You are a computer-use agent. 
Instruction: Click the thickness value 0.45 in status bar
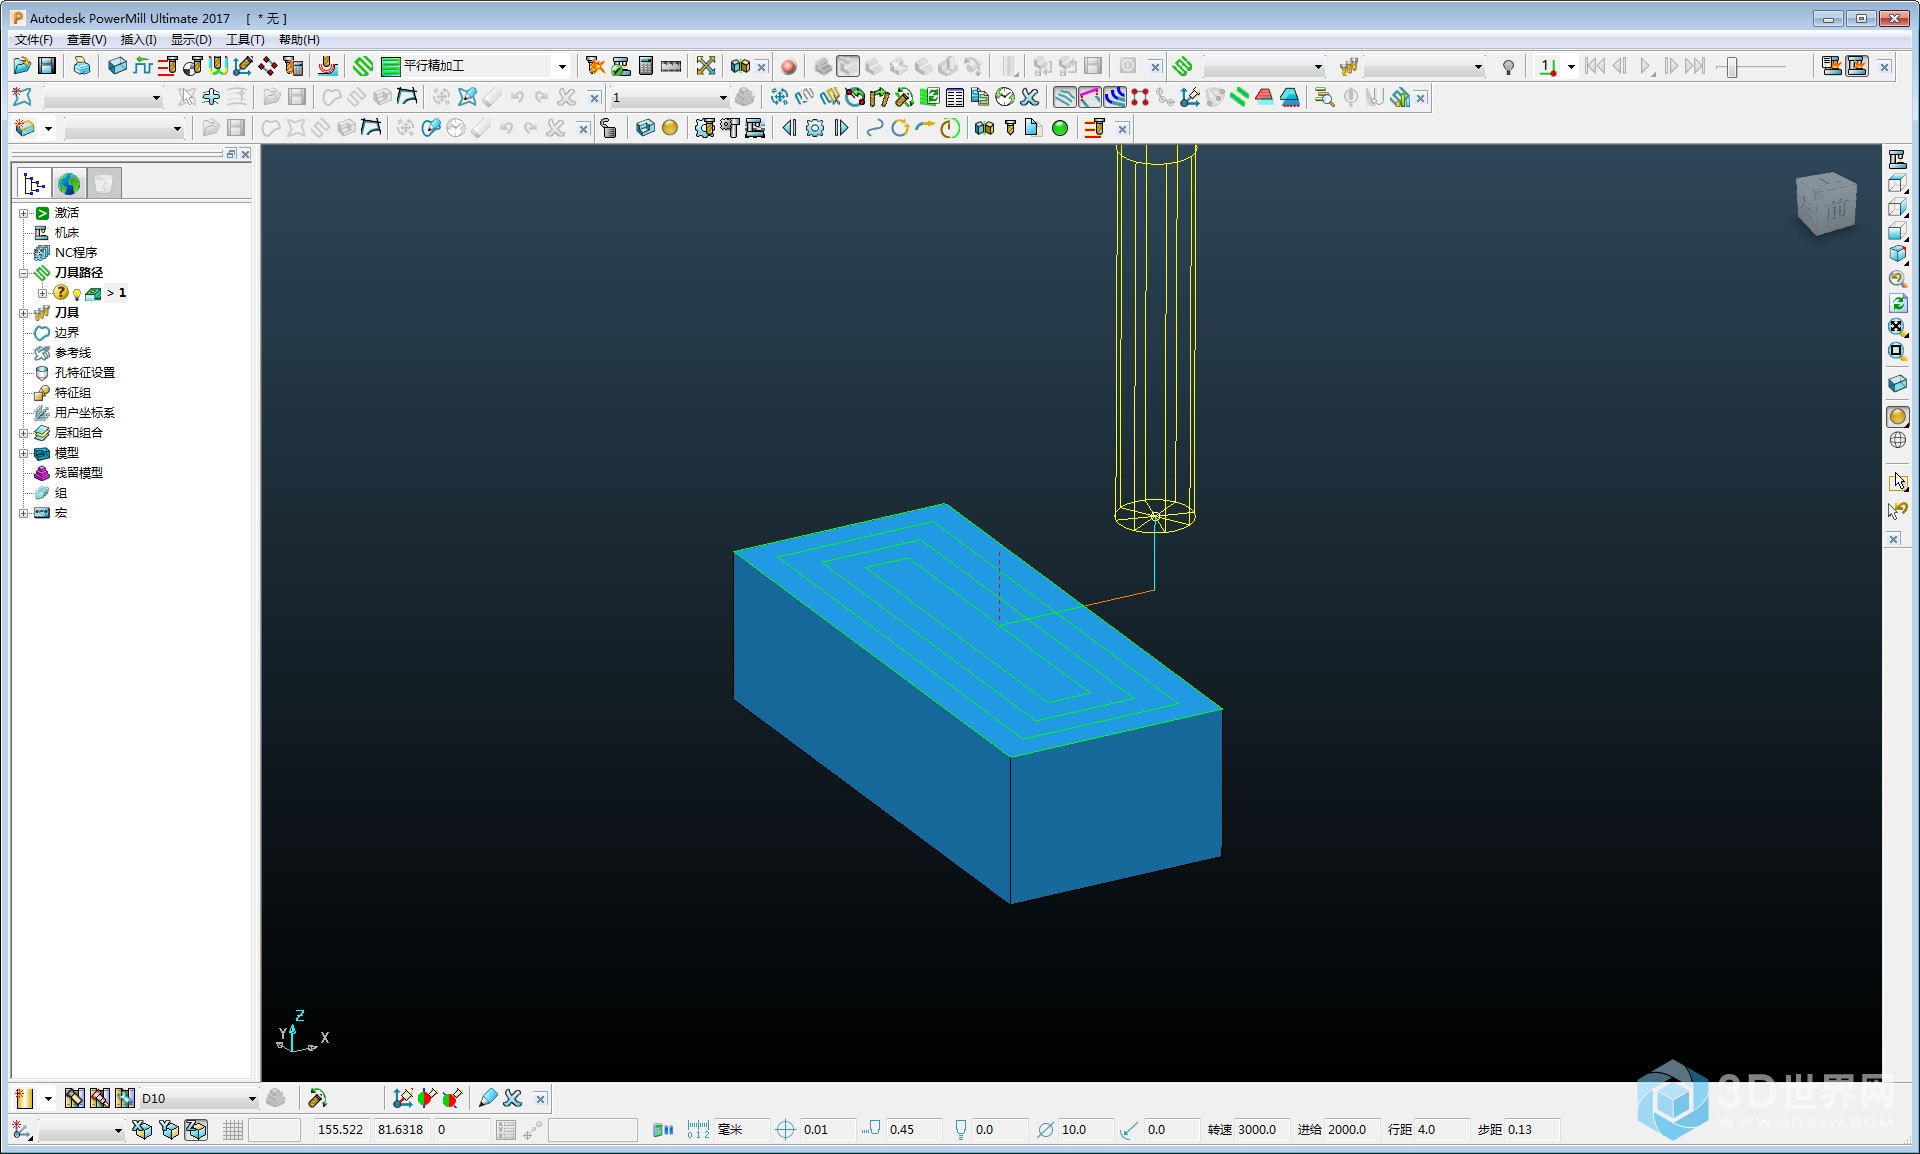click(913, 1129)
